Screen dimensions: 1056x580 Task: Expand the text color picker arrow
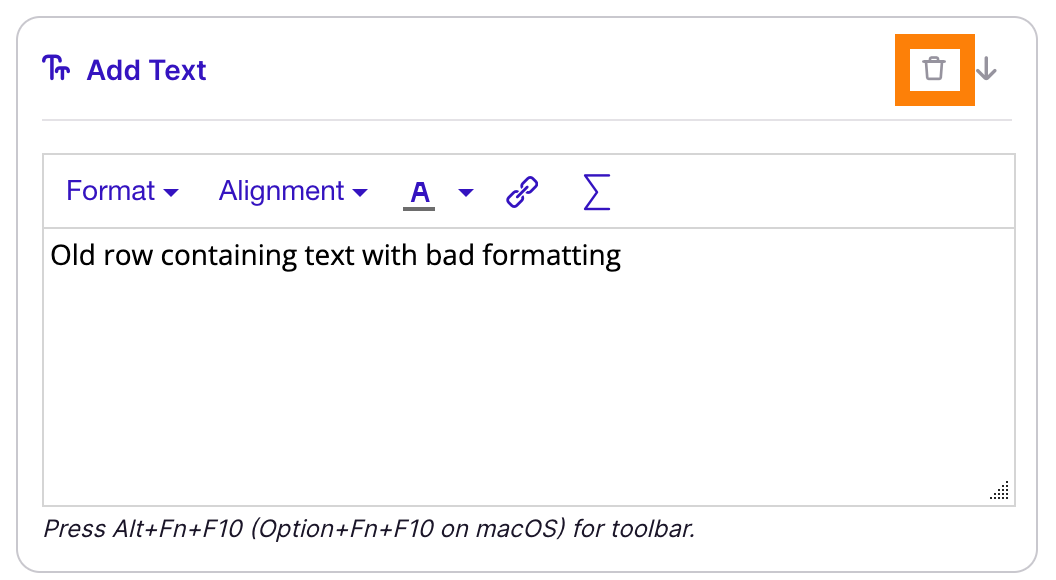pyautogui.click(x=464, y=193)
